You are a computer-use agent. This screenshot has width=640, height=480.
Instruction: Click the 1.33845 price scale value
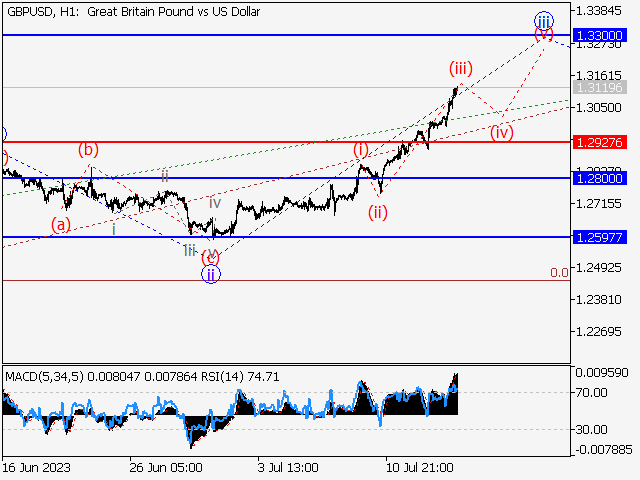click(x=598, y=11)
